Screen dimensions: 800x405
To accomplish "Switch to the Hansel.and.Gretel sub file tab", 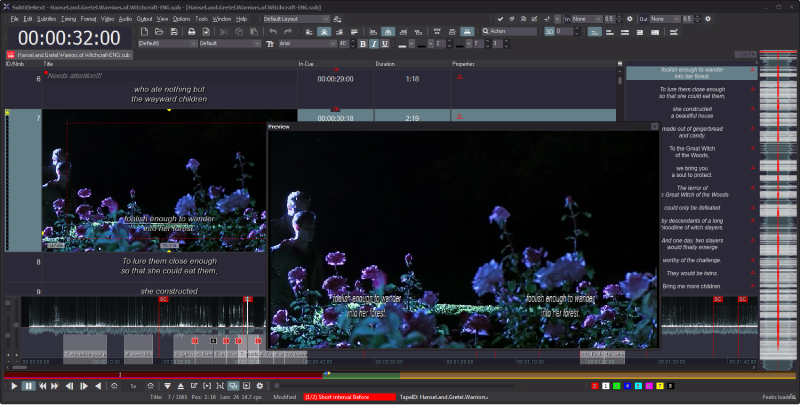I will (x=69, y=55).
